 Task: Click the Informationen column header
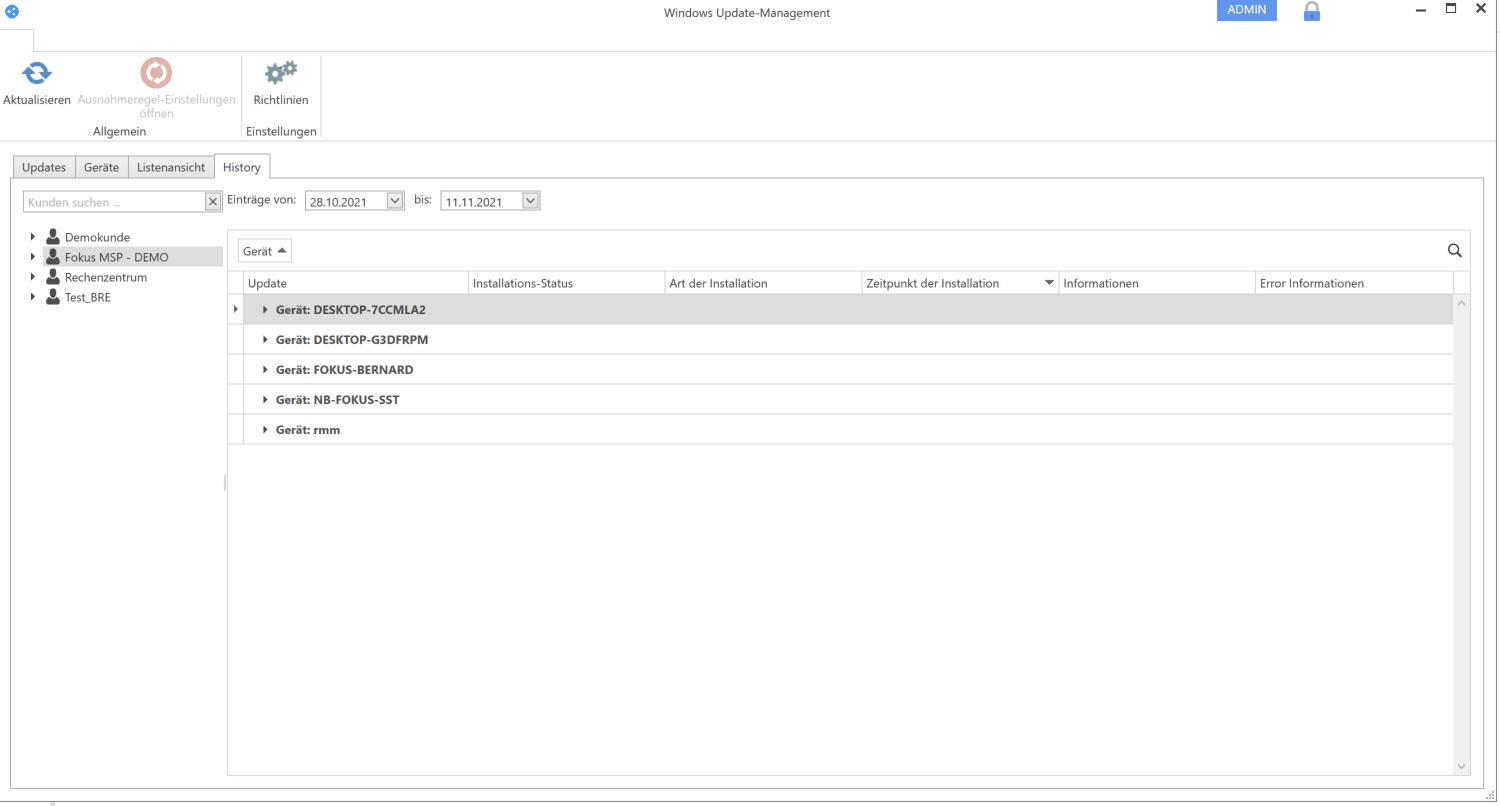1157,284
